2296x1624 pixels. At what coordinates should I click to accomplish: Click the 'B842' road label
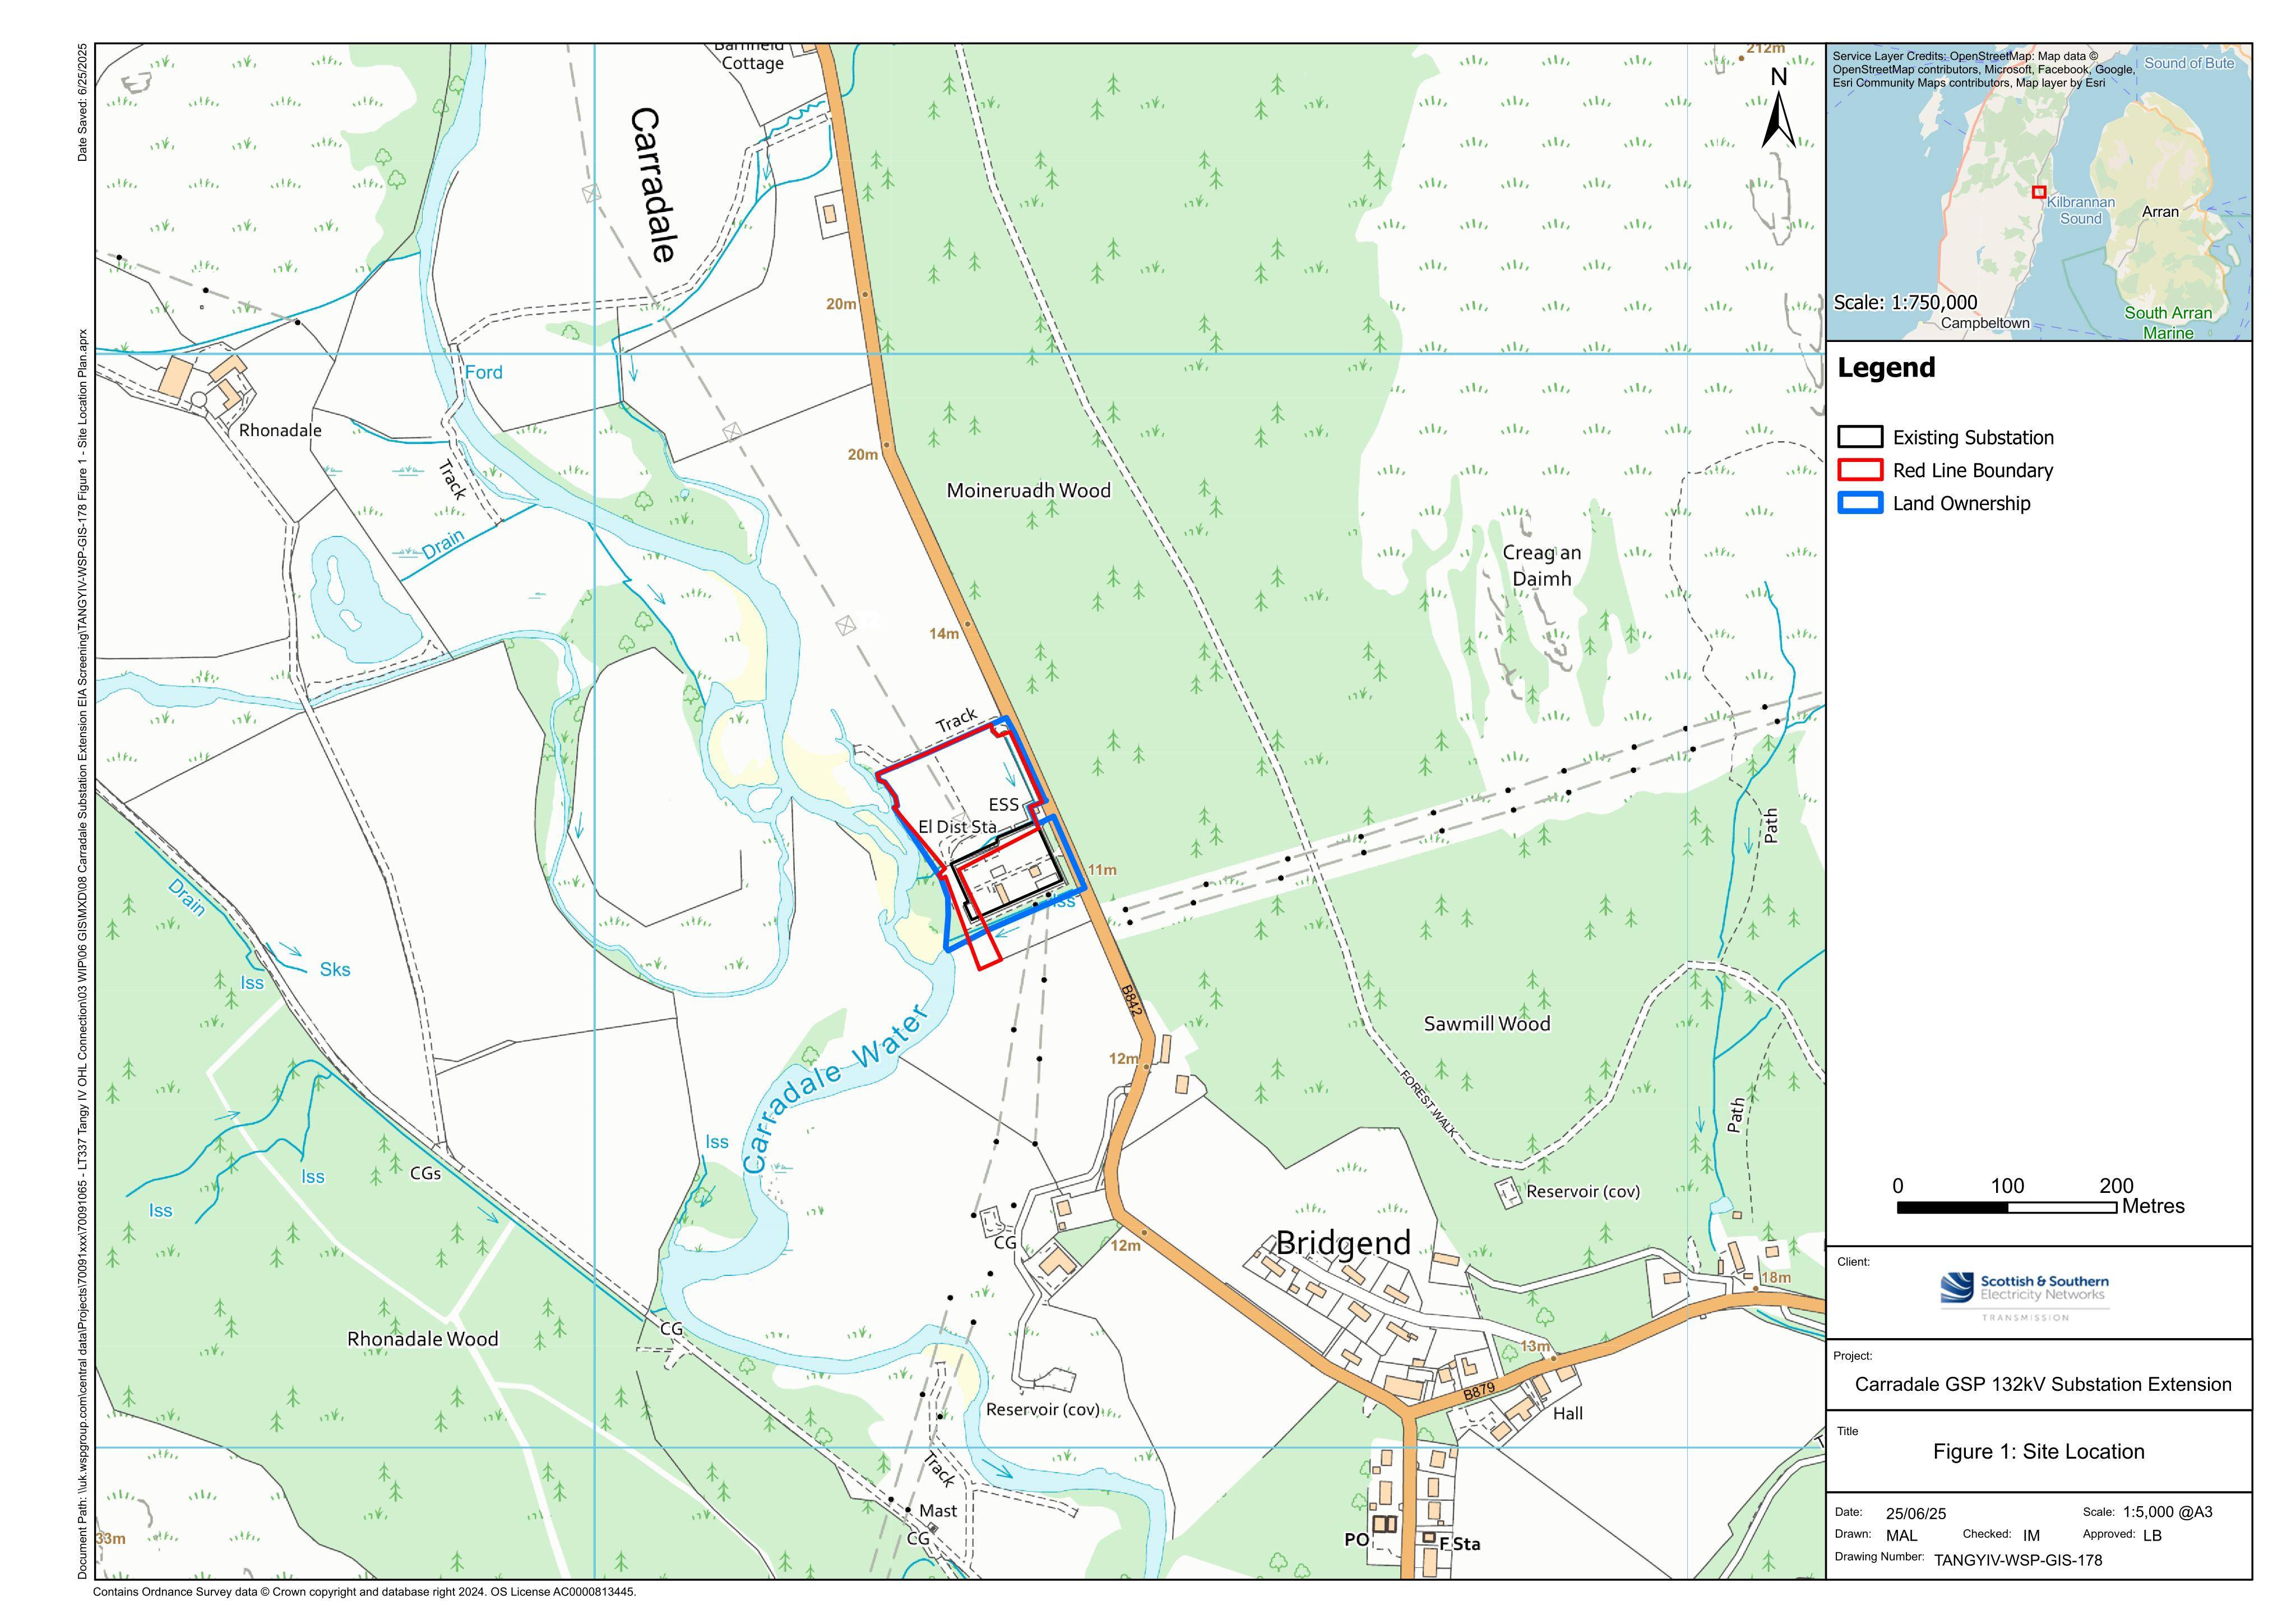(1131, 1002)
